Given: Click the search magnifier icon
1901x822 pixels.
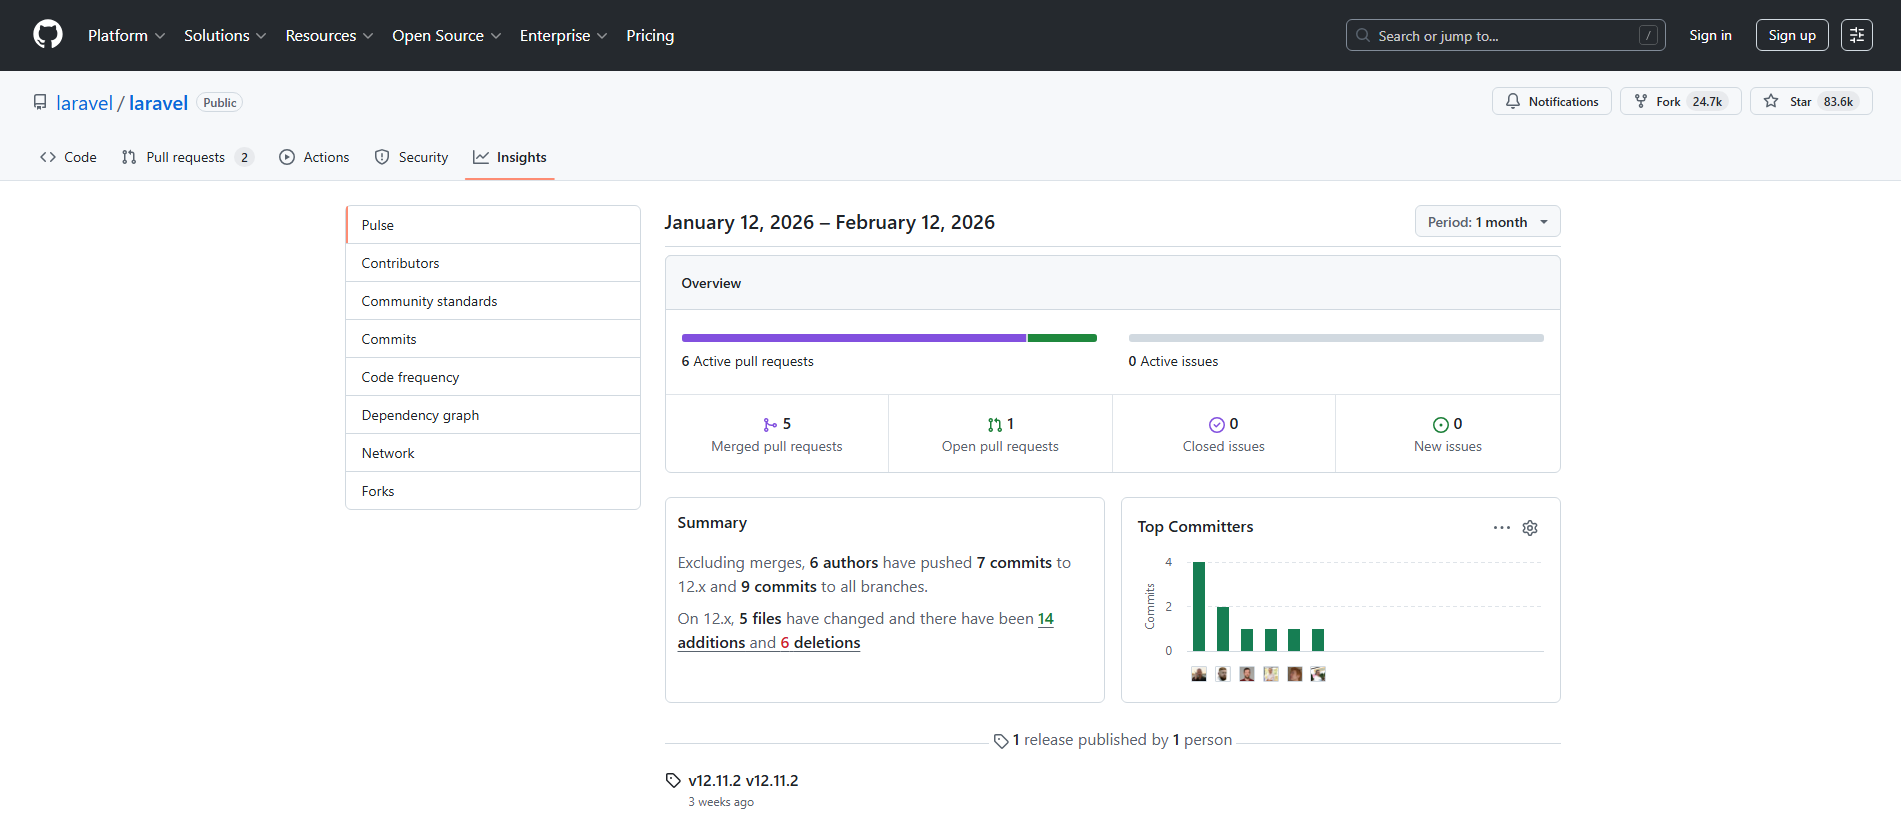Looking at the screenshot, I should point(1363,35).
